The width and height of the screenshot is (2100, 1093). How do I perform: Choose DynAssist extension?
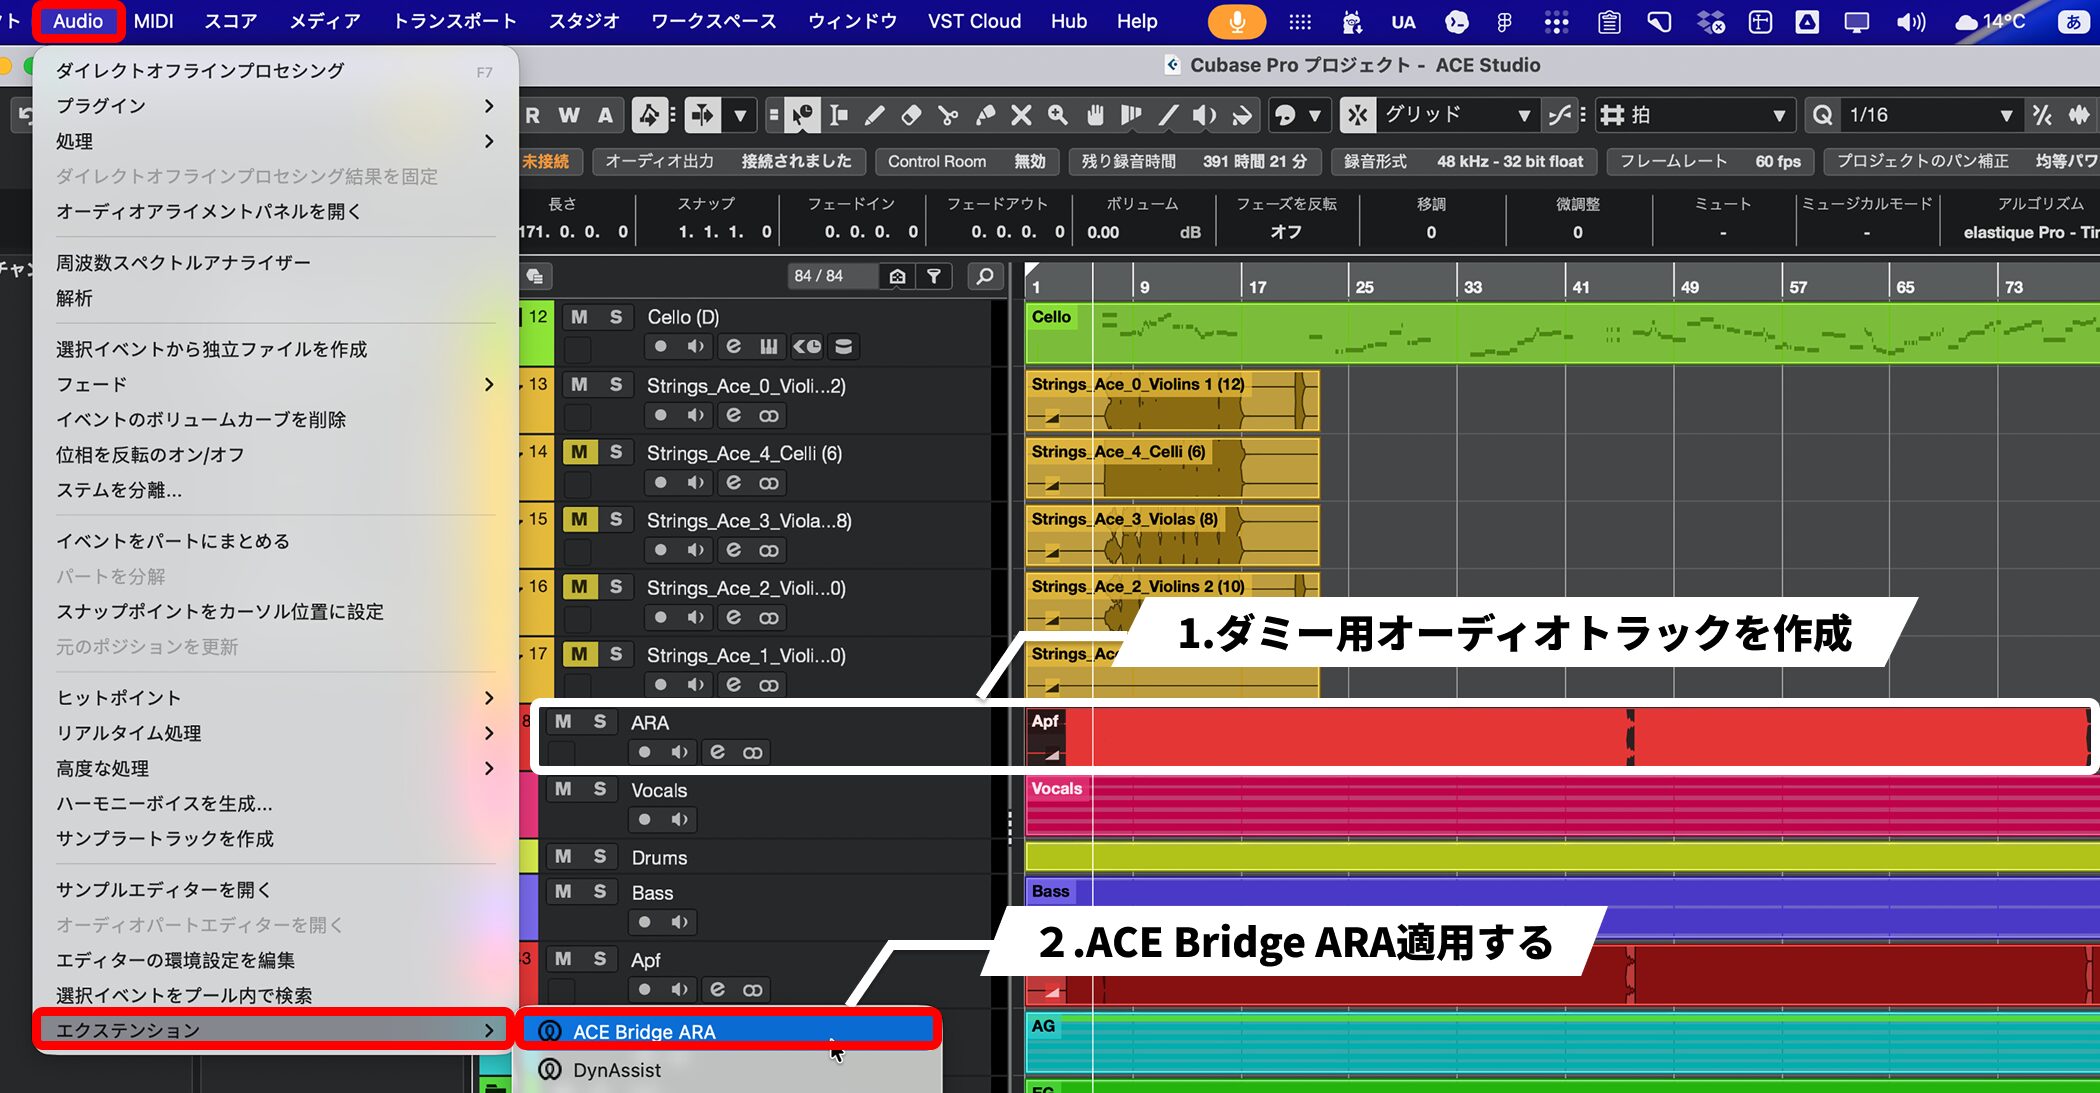[x=728, y=1070]
